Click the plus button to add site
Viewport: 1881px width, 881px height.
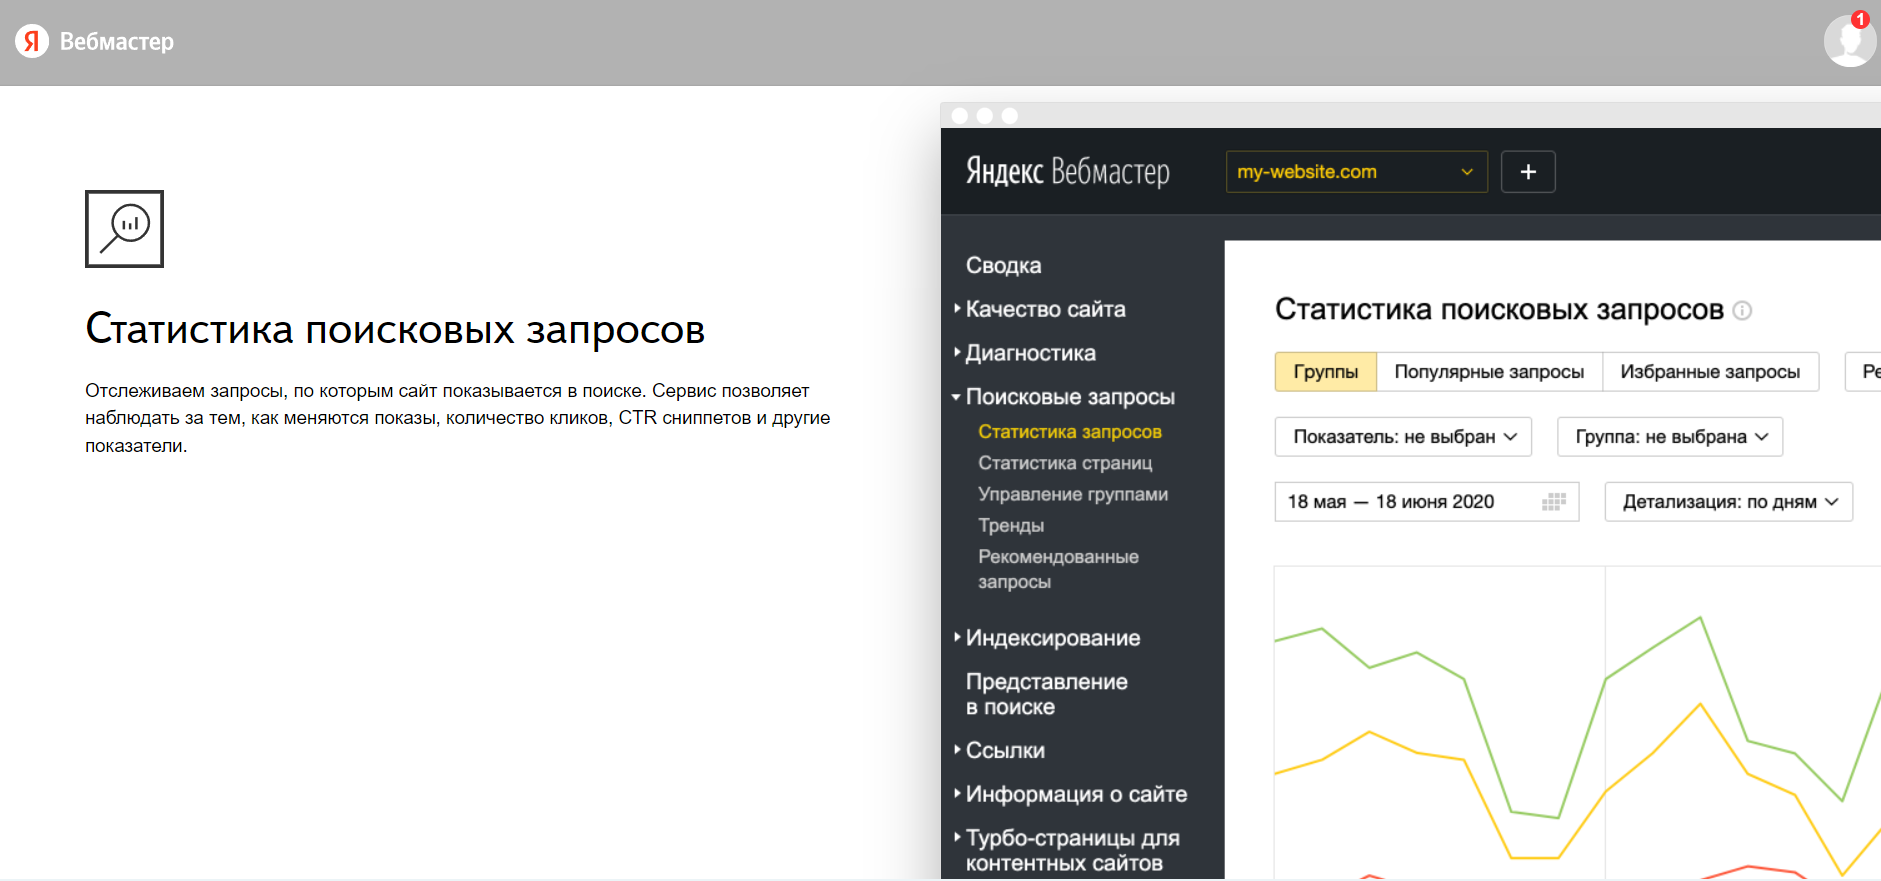pos(1528,172)
